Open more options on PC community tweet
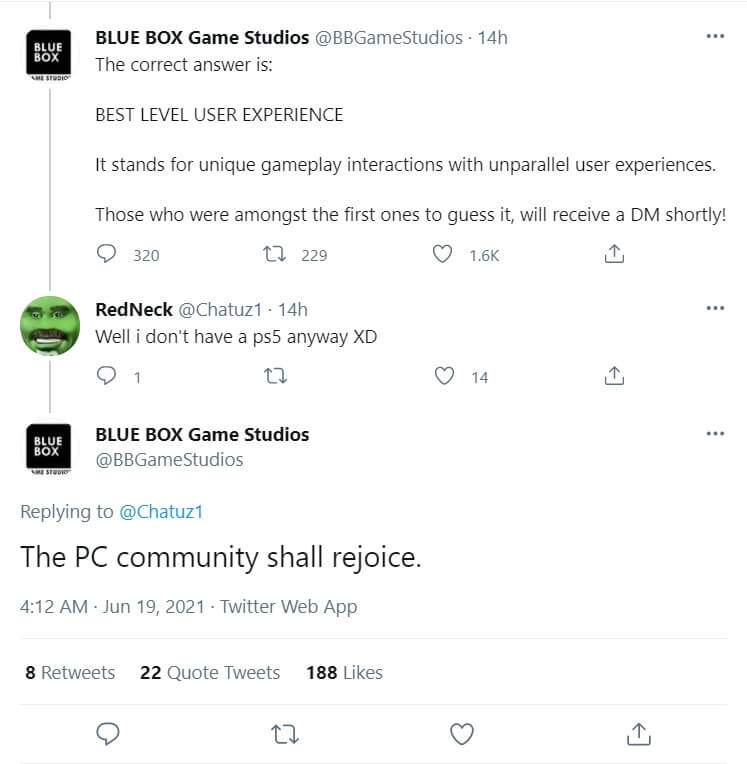Screen dimensions: 747x764 [x=715, y=434]
